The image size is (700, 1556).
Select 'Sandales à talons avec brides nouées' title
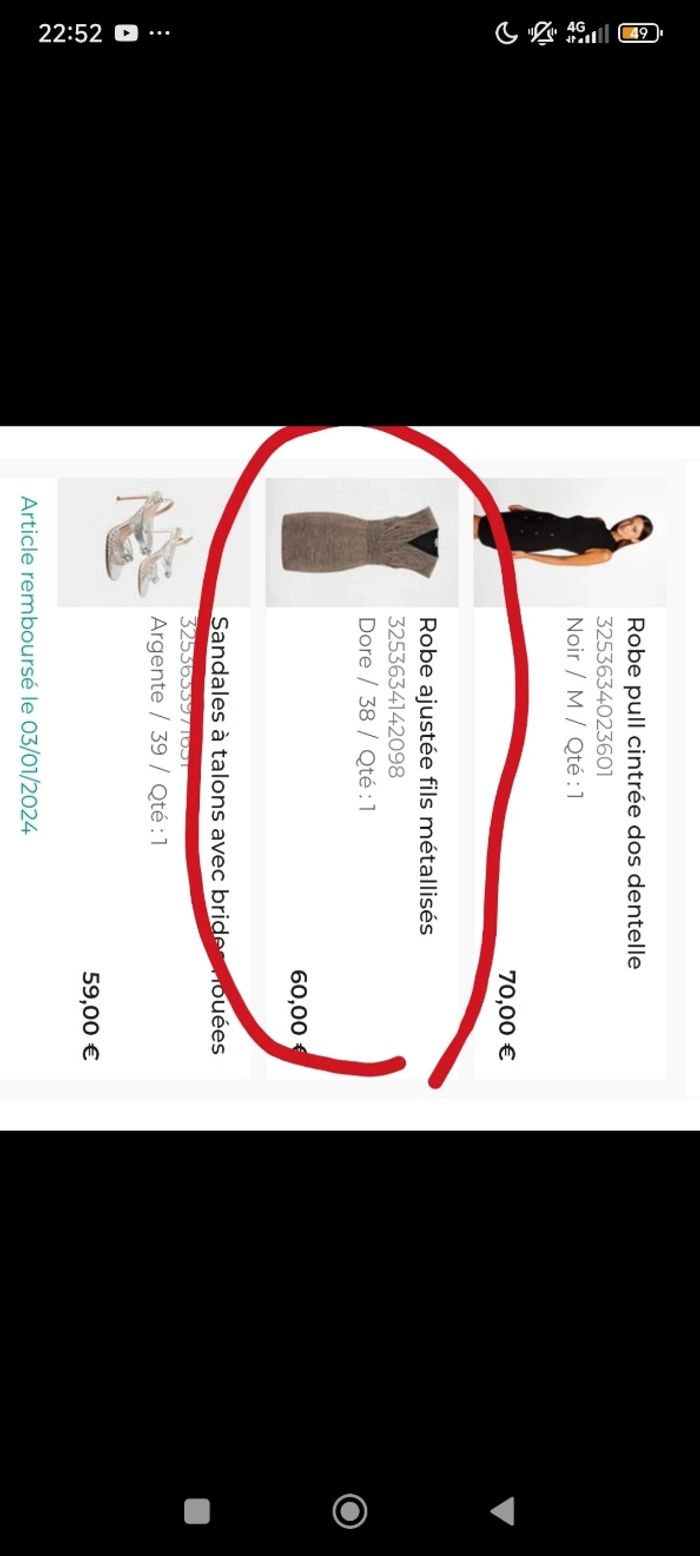click(219, 835)
